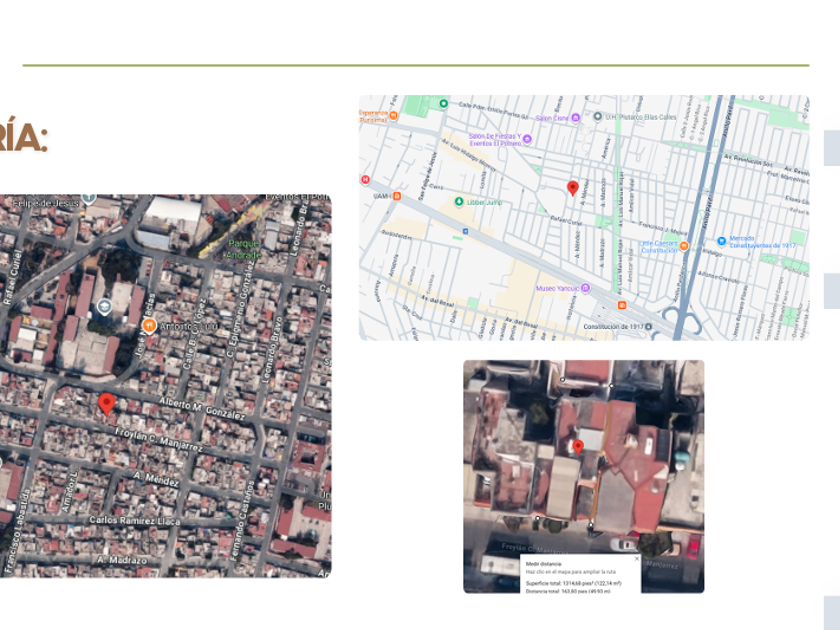
Task: Click the C. Epigmenio González street label
Action: coord(239,310)
